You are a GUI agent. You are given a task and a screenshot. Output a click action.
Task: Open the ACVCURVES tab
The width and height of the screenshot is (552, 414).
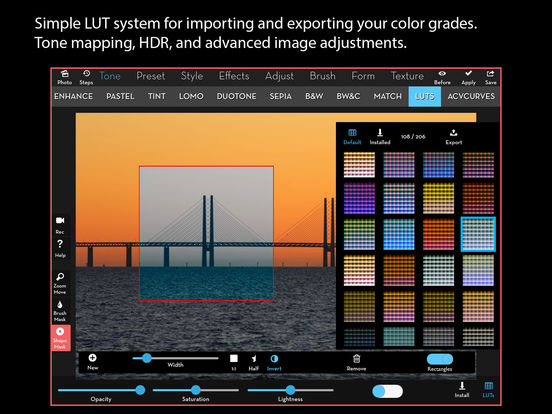coord(471,96)
